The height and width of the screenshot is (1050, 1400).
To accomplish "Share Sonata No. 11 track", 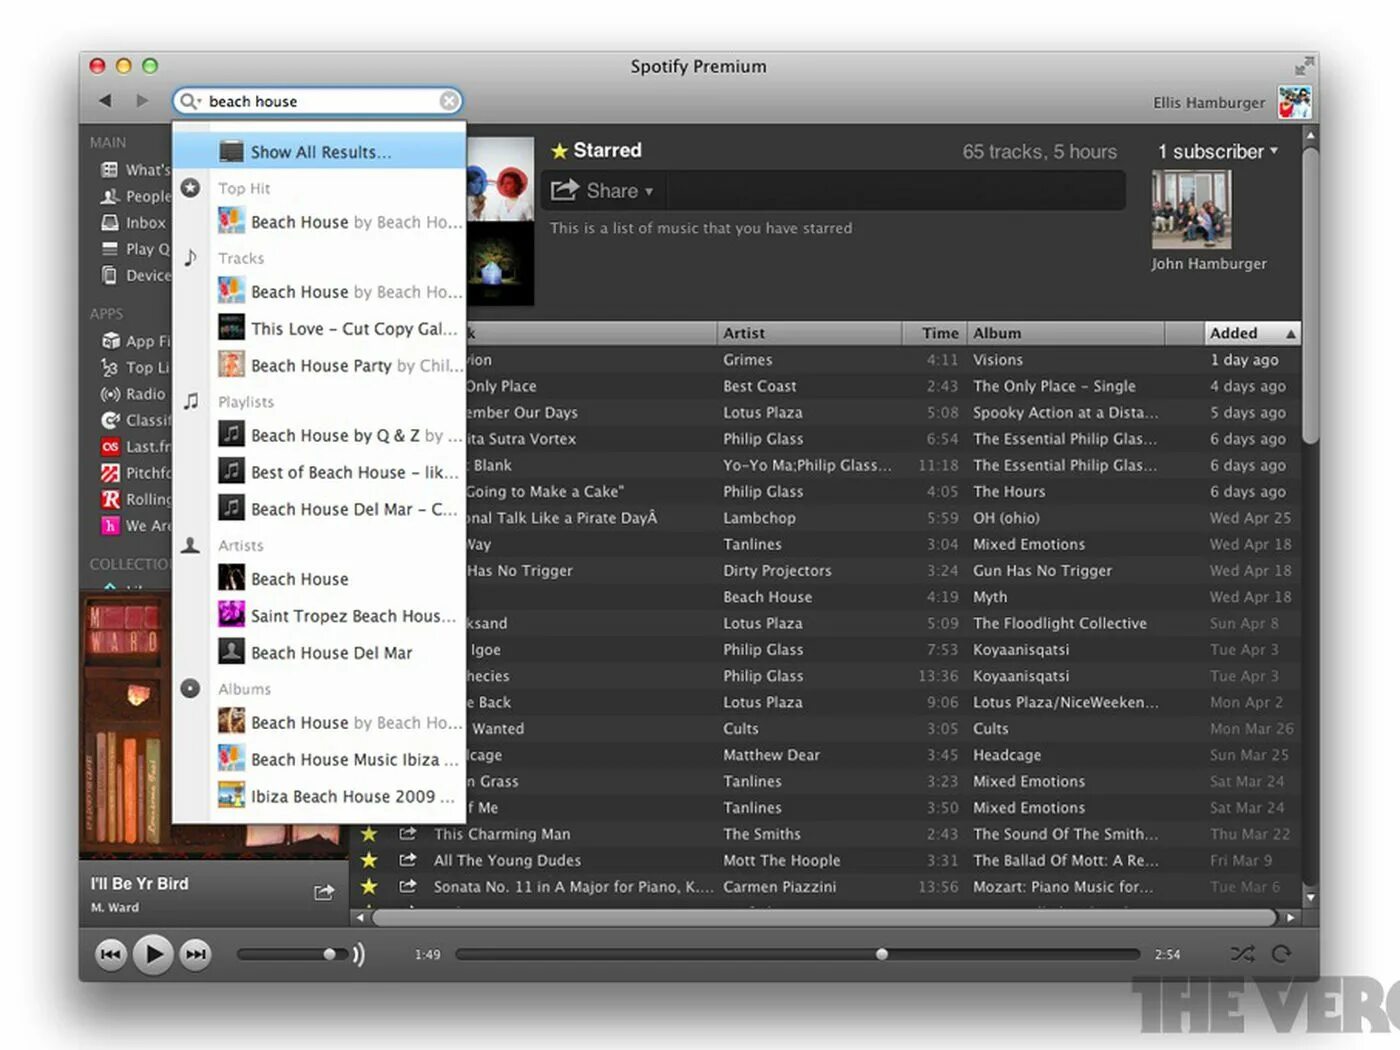I will coord(408,886).
